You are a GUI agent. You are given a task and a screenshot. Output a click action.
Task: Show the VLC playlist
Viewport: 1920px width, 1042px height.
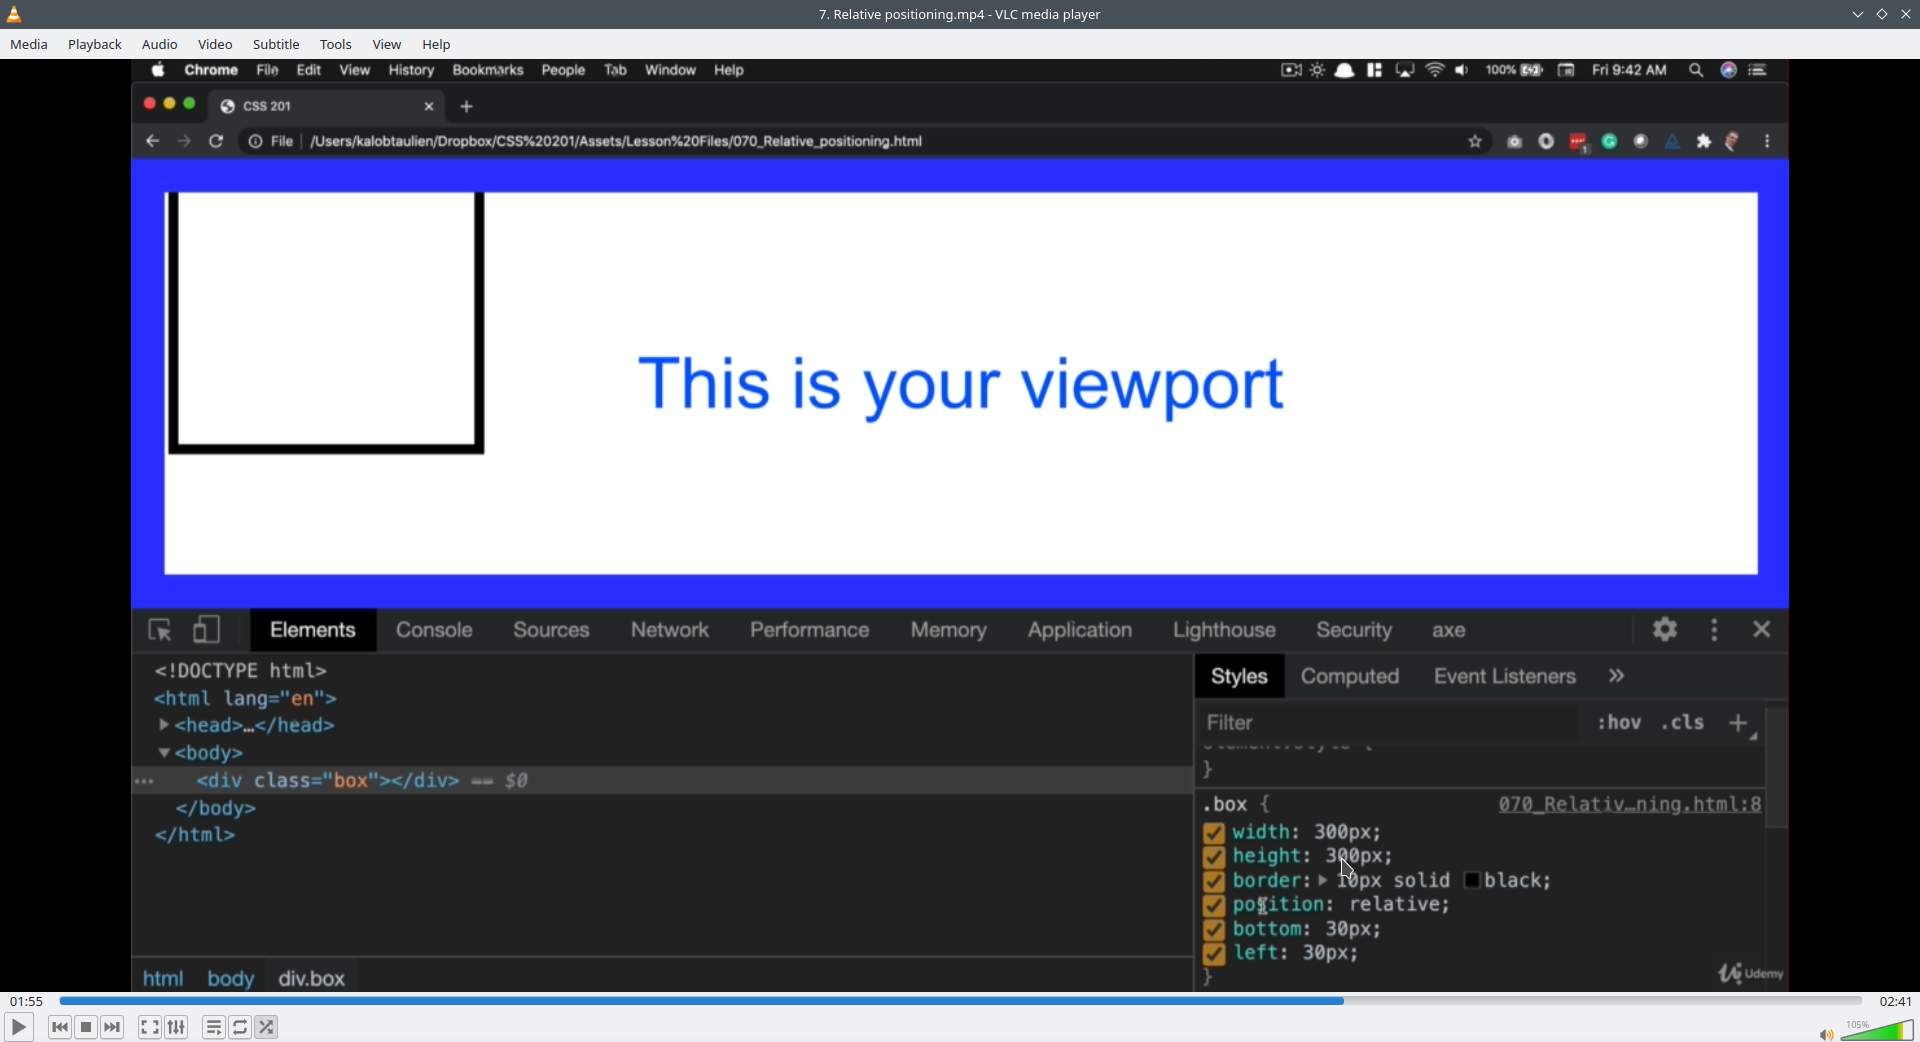pyautogui.click(x=214, y=1027)
